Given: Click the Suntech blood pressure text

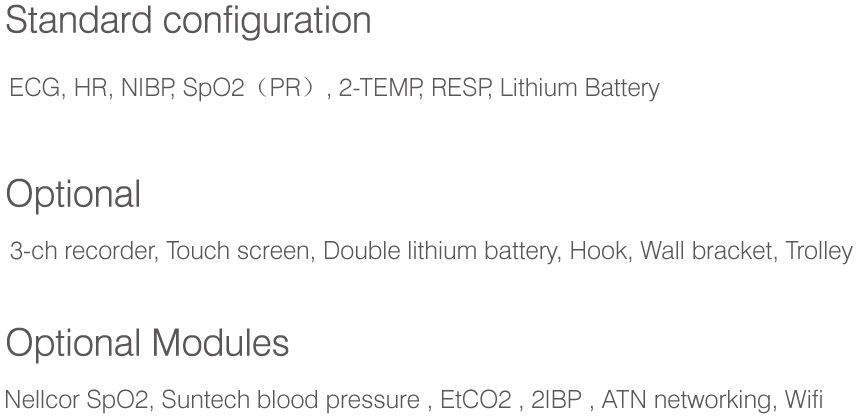Looking at the screenshot, I should click(x=288, y=401).
